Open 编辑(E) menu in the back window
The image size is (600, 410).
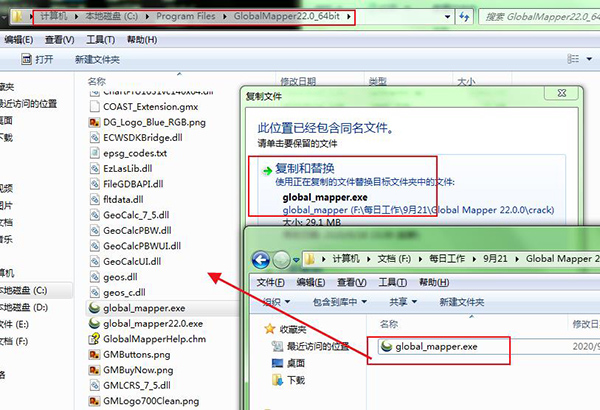pyautogui.click(x=19, y=39)
